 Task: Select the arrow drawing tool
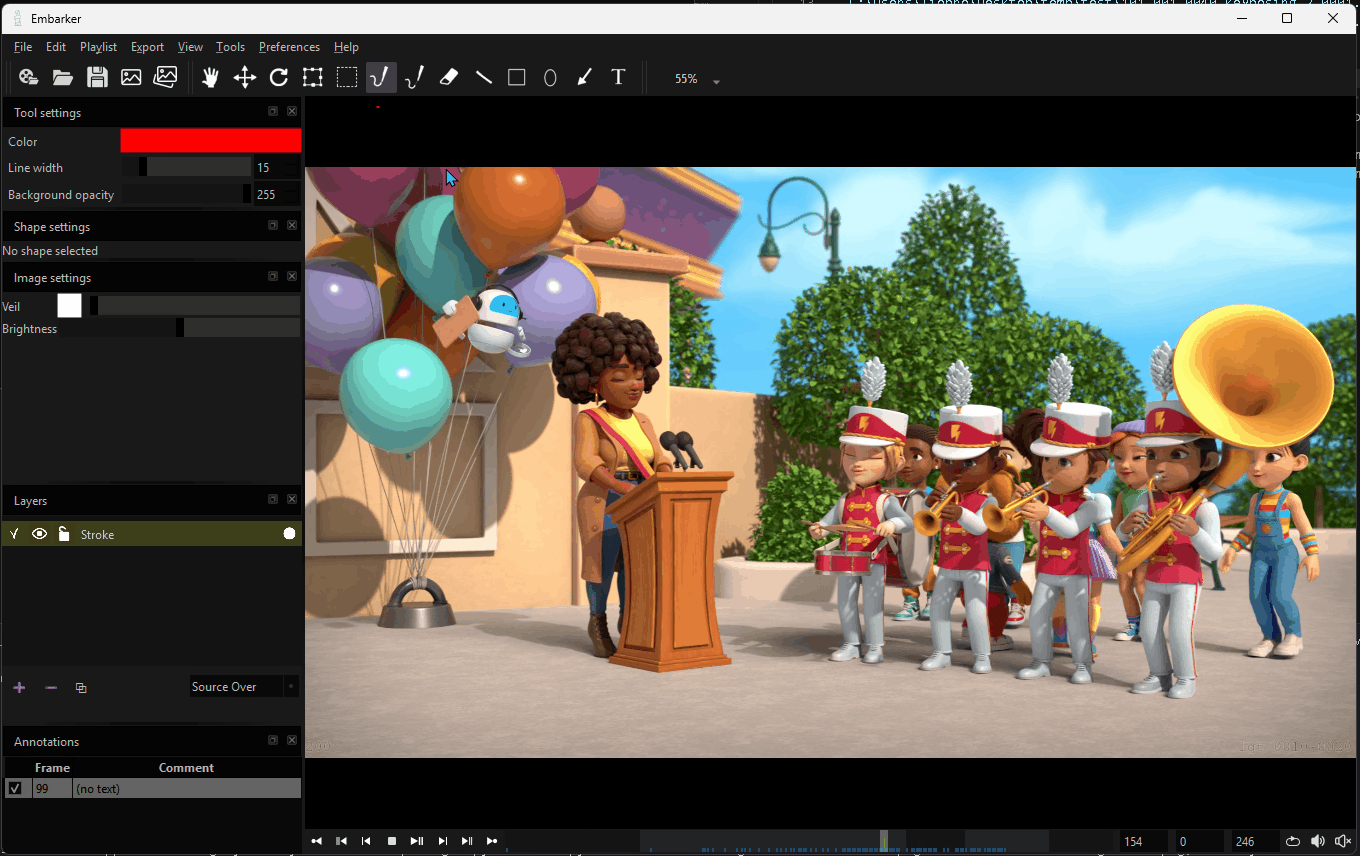[x=585, y=78]
